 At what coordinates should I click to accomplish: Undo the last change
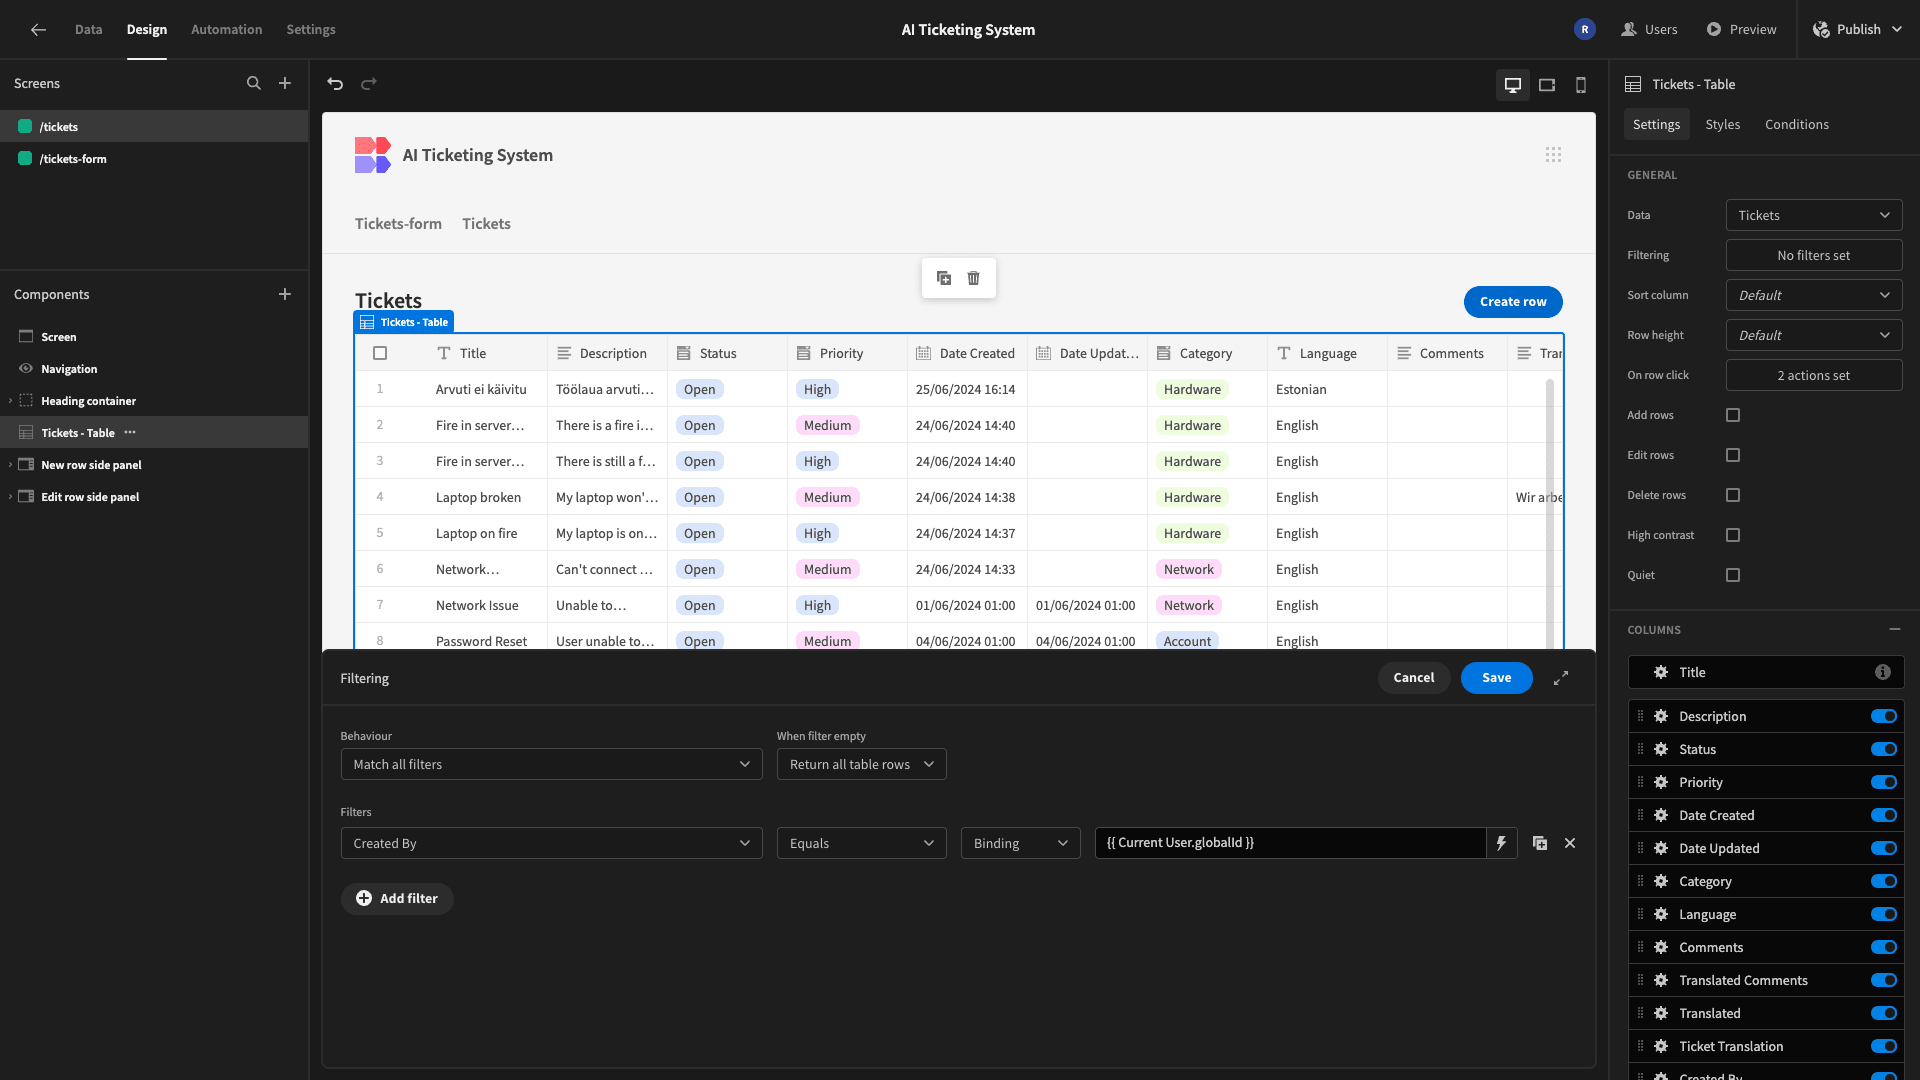point(335,84)
